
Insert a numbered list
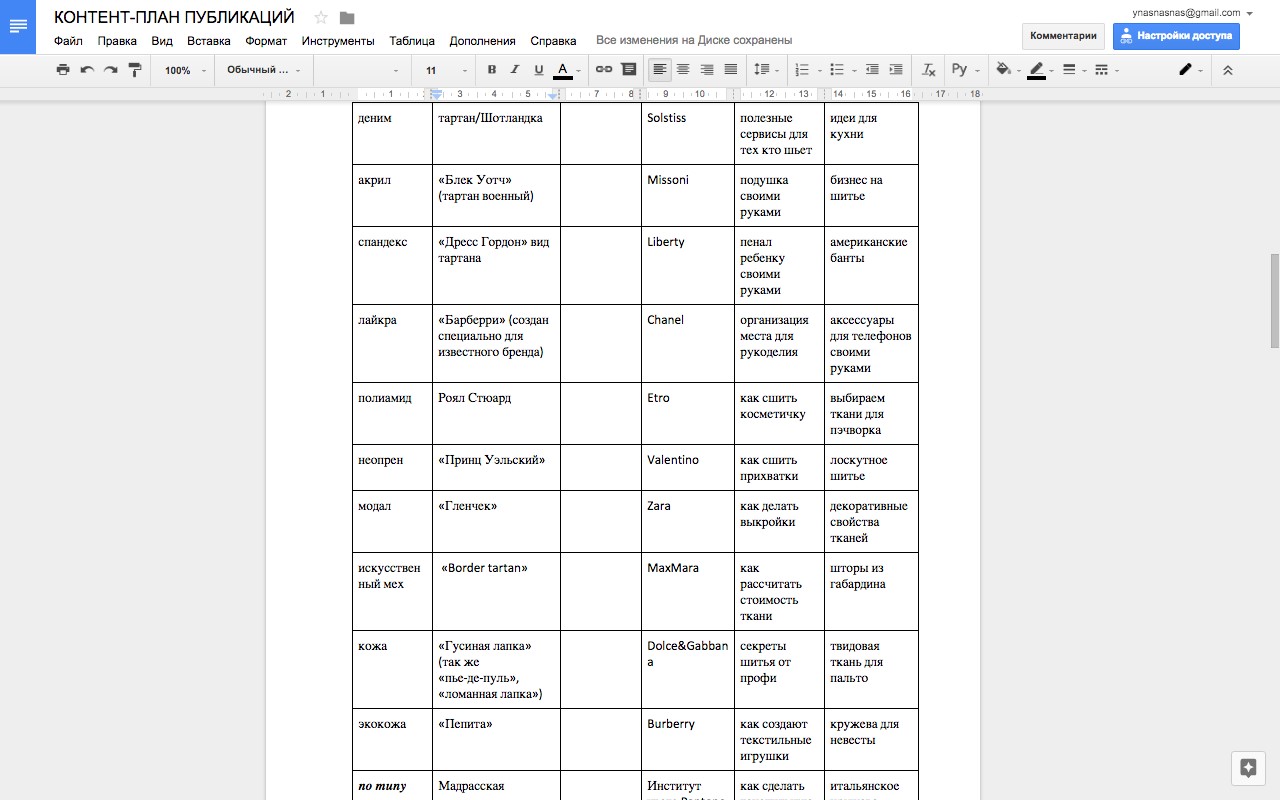click(x=801, y=70)
